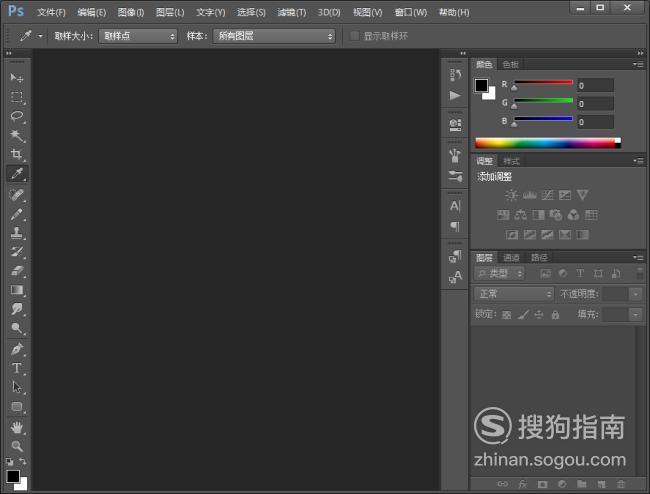Select the Magic Wand tool
The height and width of the screenshot is (494, 650).
tap(17, 135)
